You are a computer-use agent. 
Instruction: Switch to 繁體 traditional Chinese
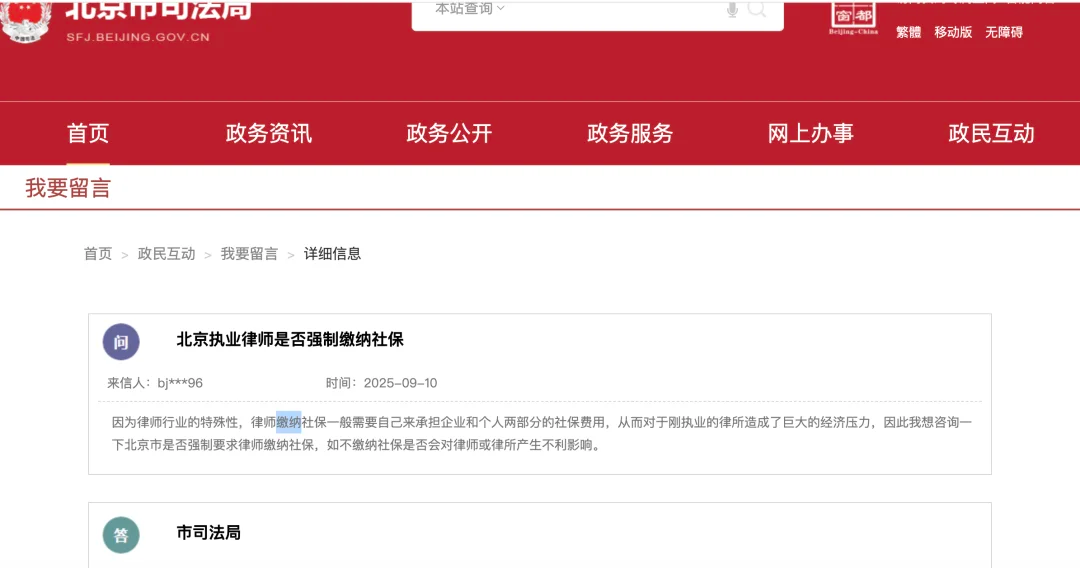point(908,32)
